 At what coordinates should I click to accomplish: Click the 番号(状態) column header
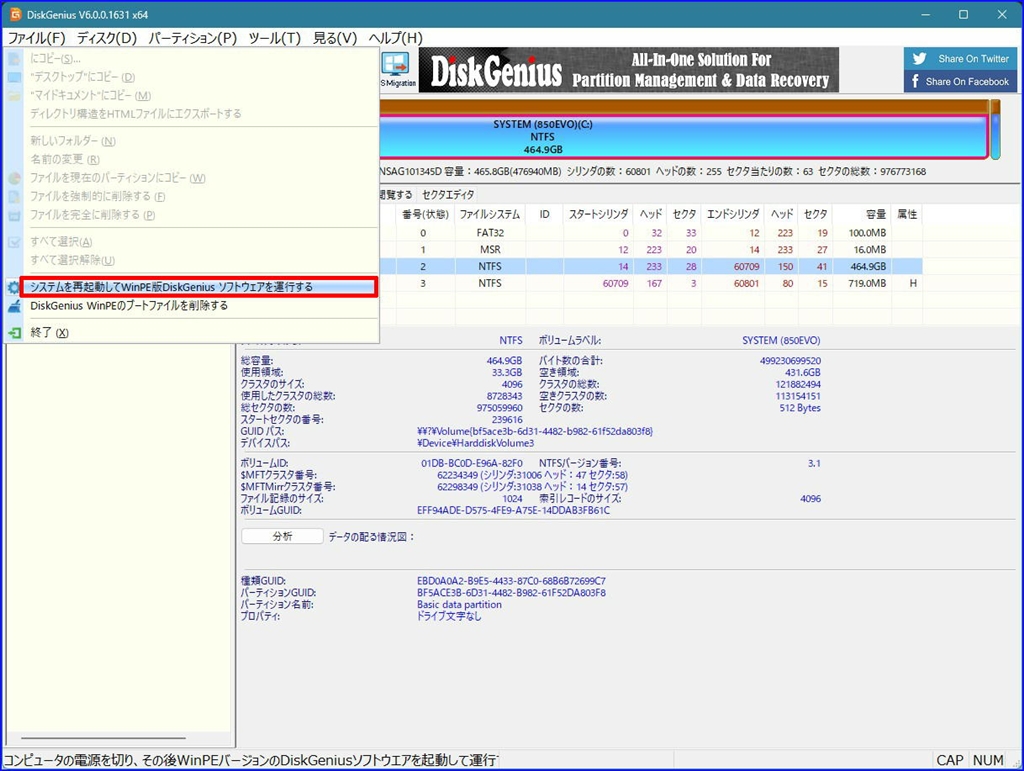[425, 214]
